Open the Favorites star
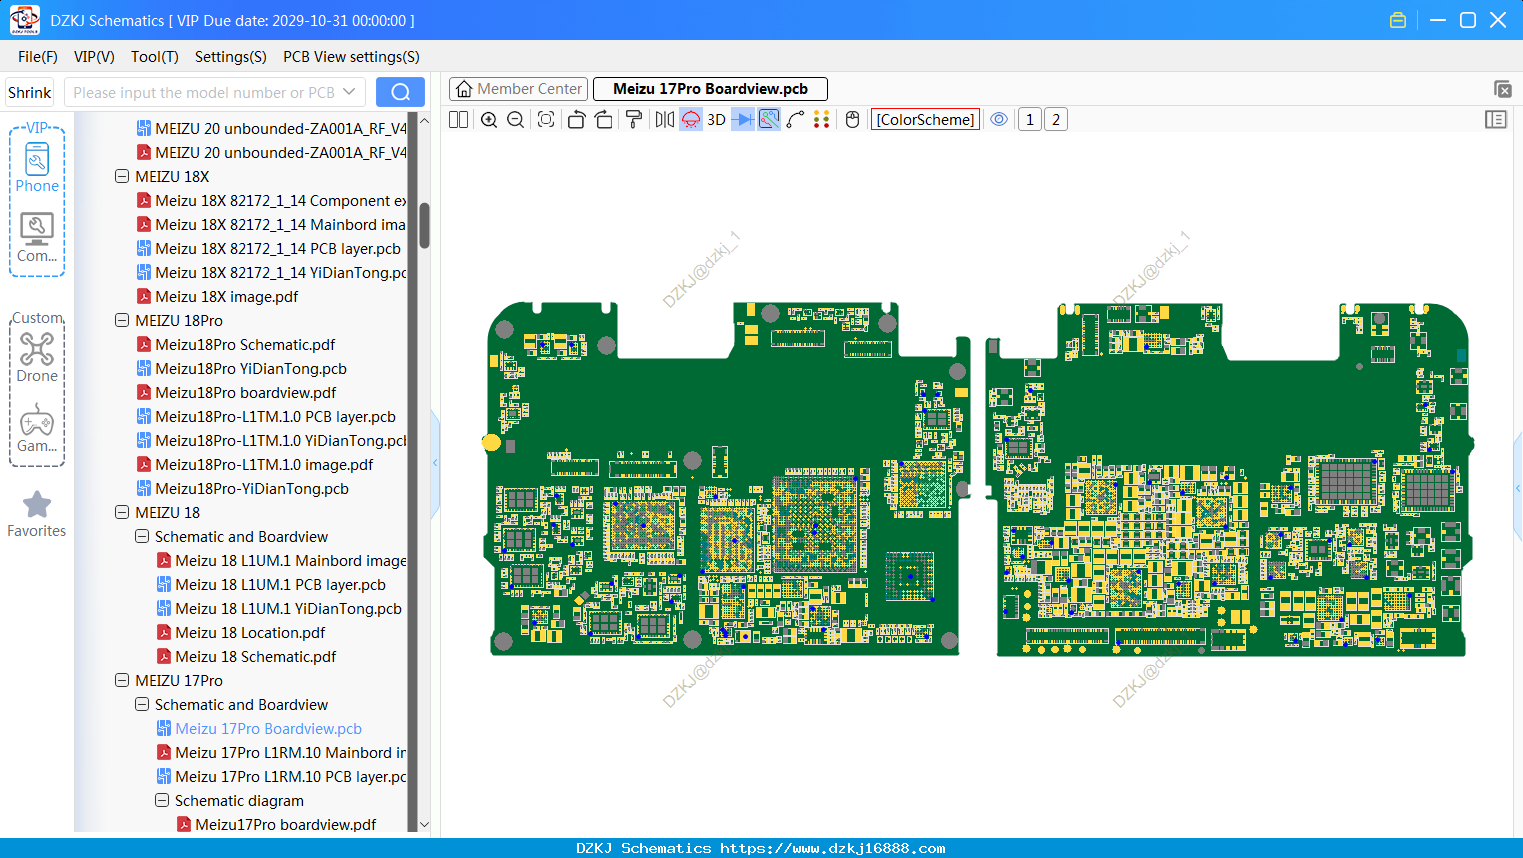 coord(37,514)
